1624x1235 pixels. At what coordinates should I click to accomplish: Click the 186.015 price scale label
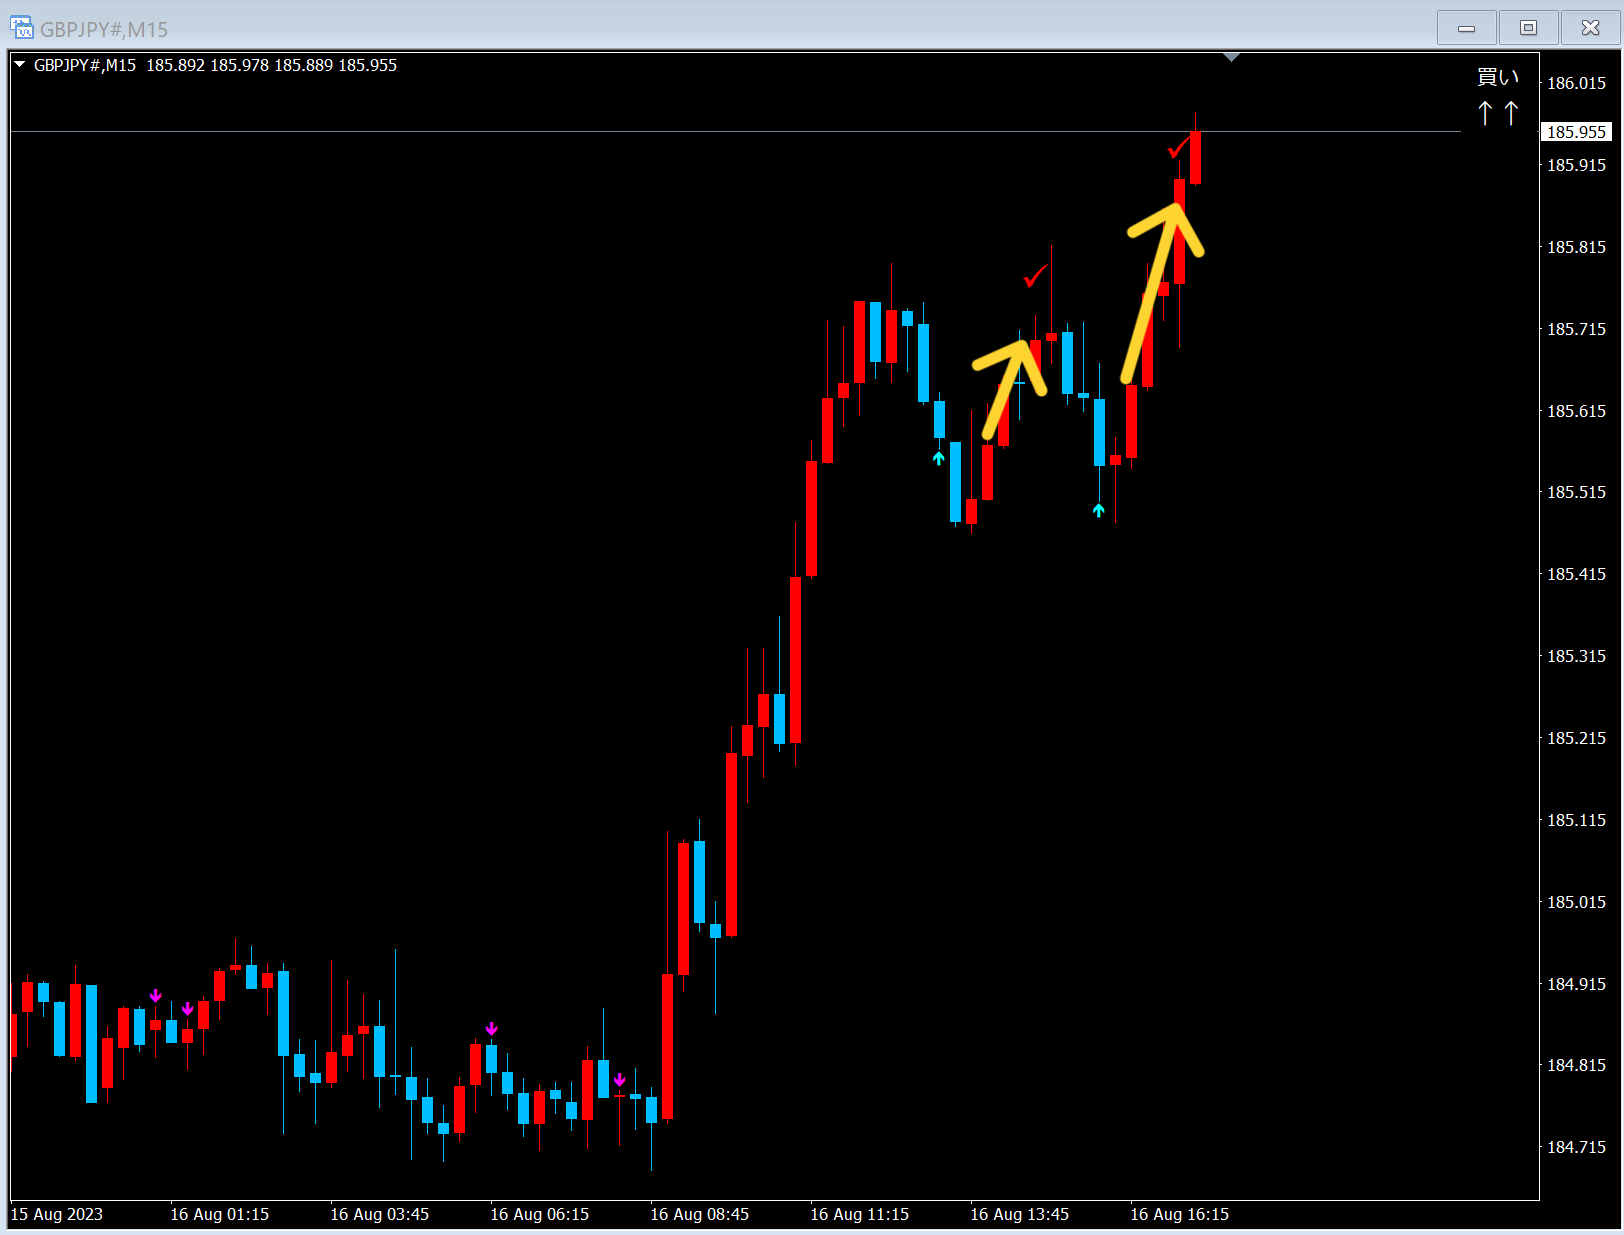(1577, 83)
